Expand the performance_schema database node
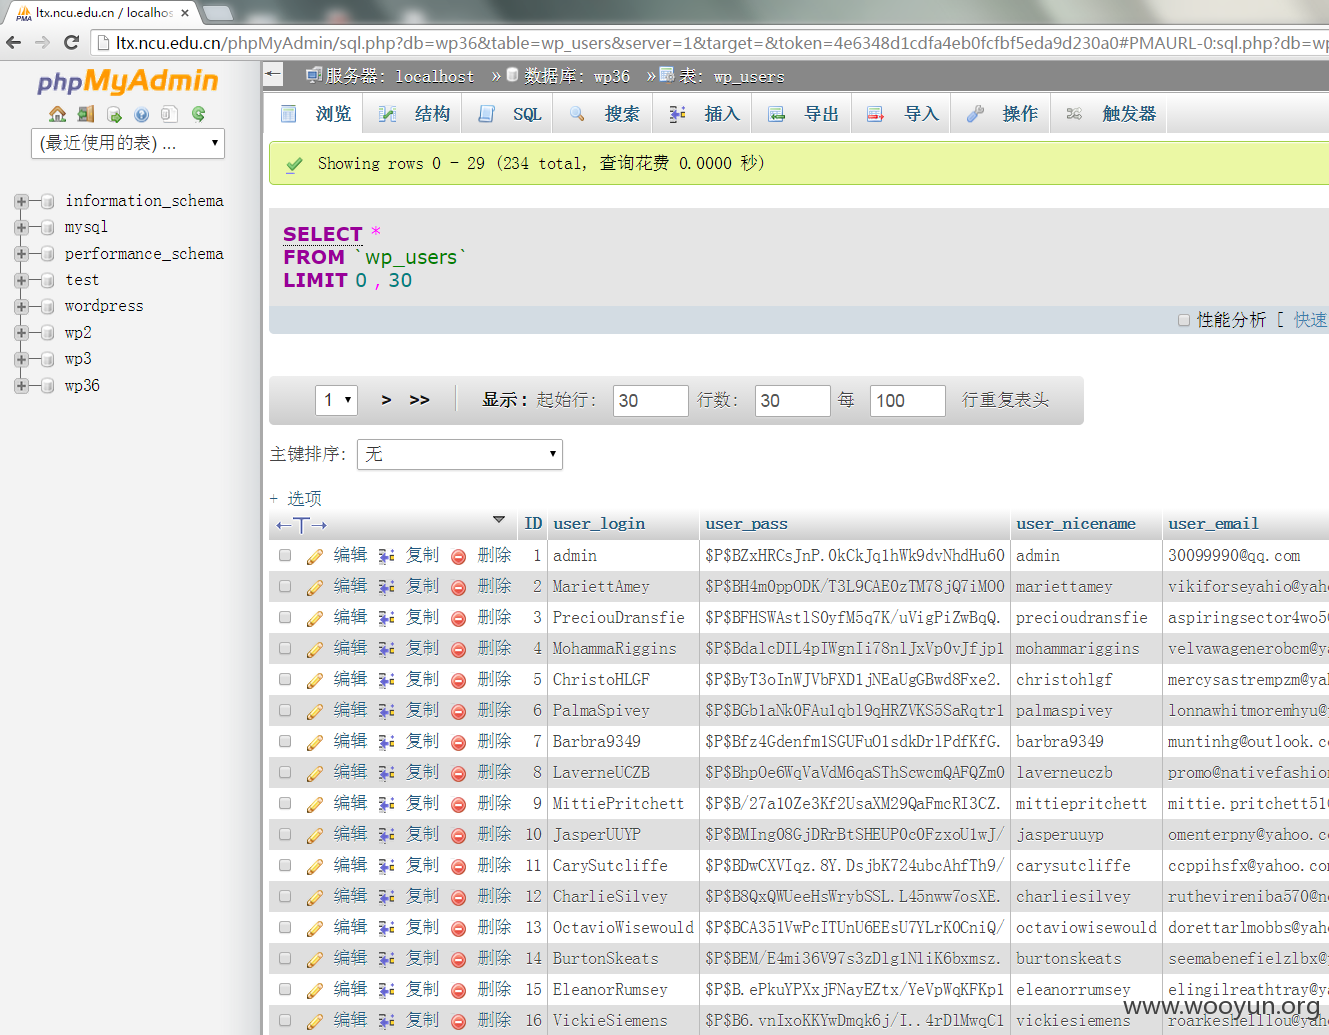Screen dimensions: 1329x1035 point(21,254)
